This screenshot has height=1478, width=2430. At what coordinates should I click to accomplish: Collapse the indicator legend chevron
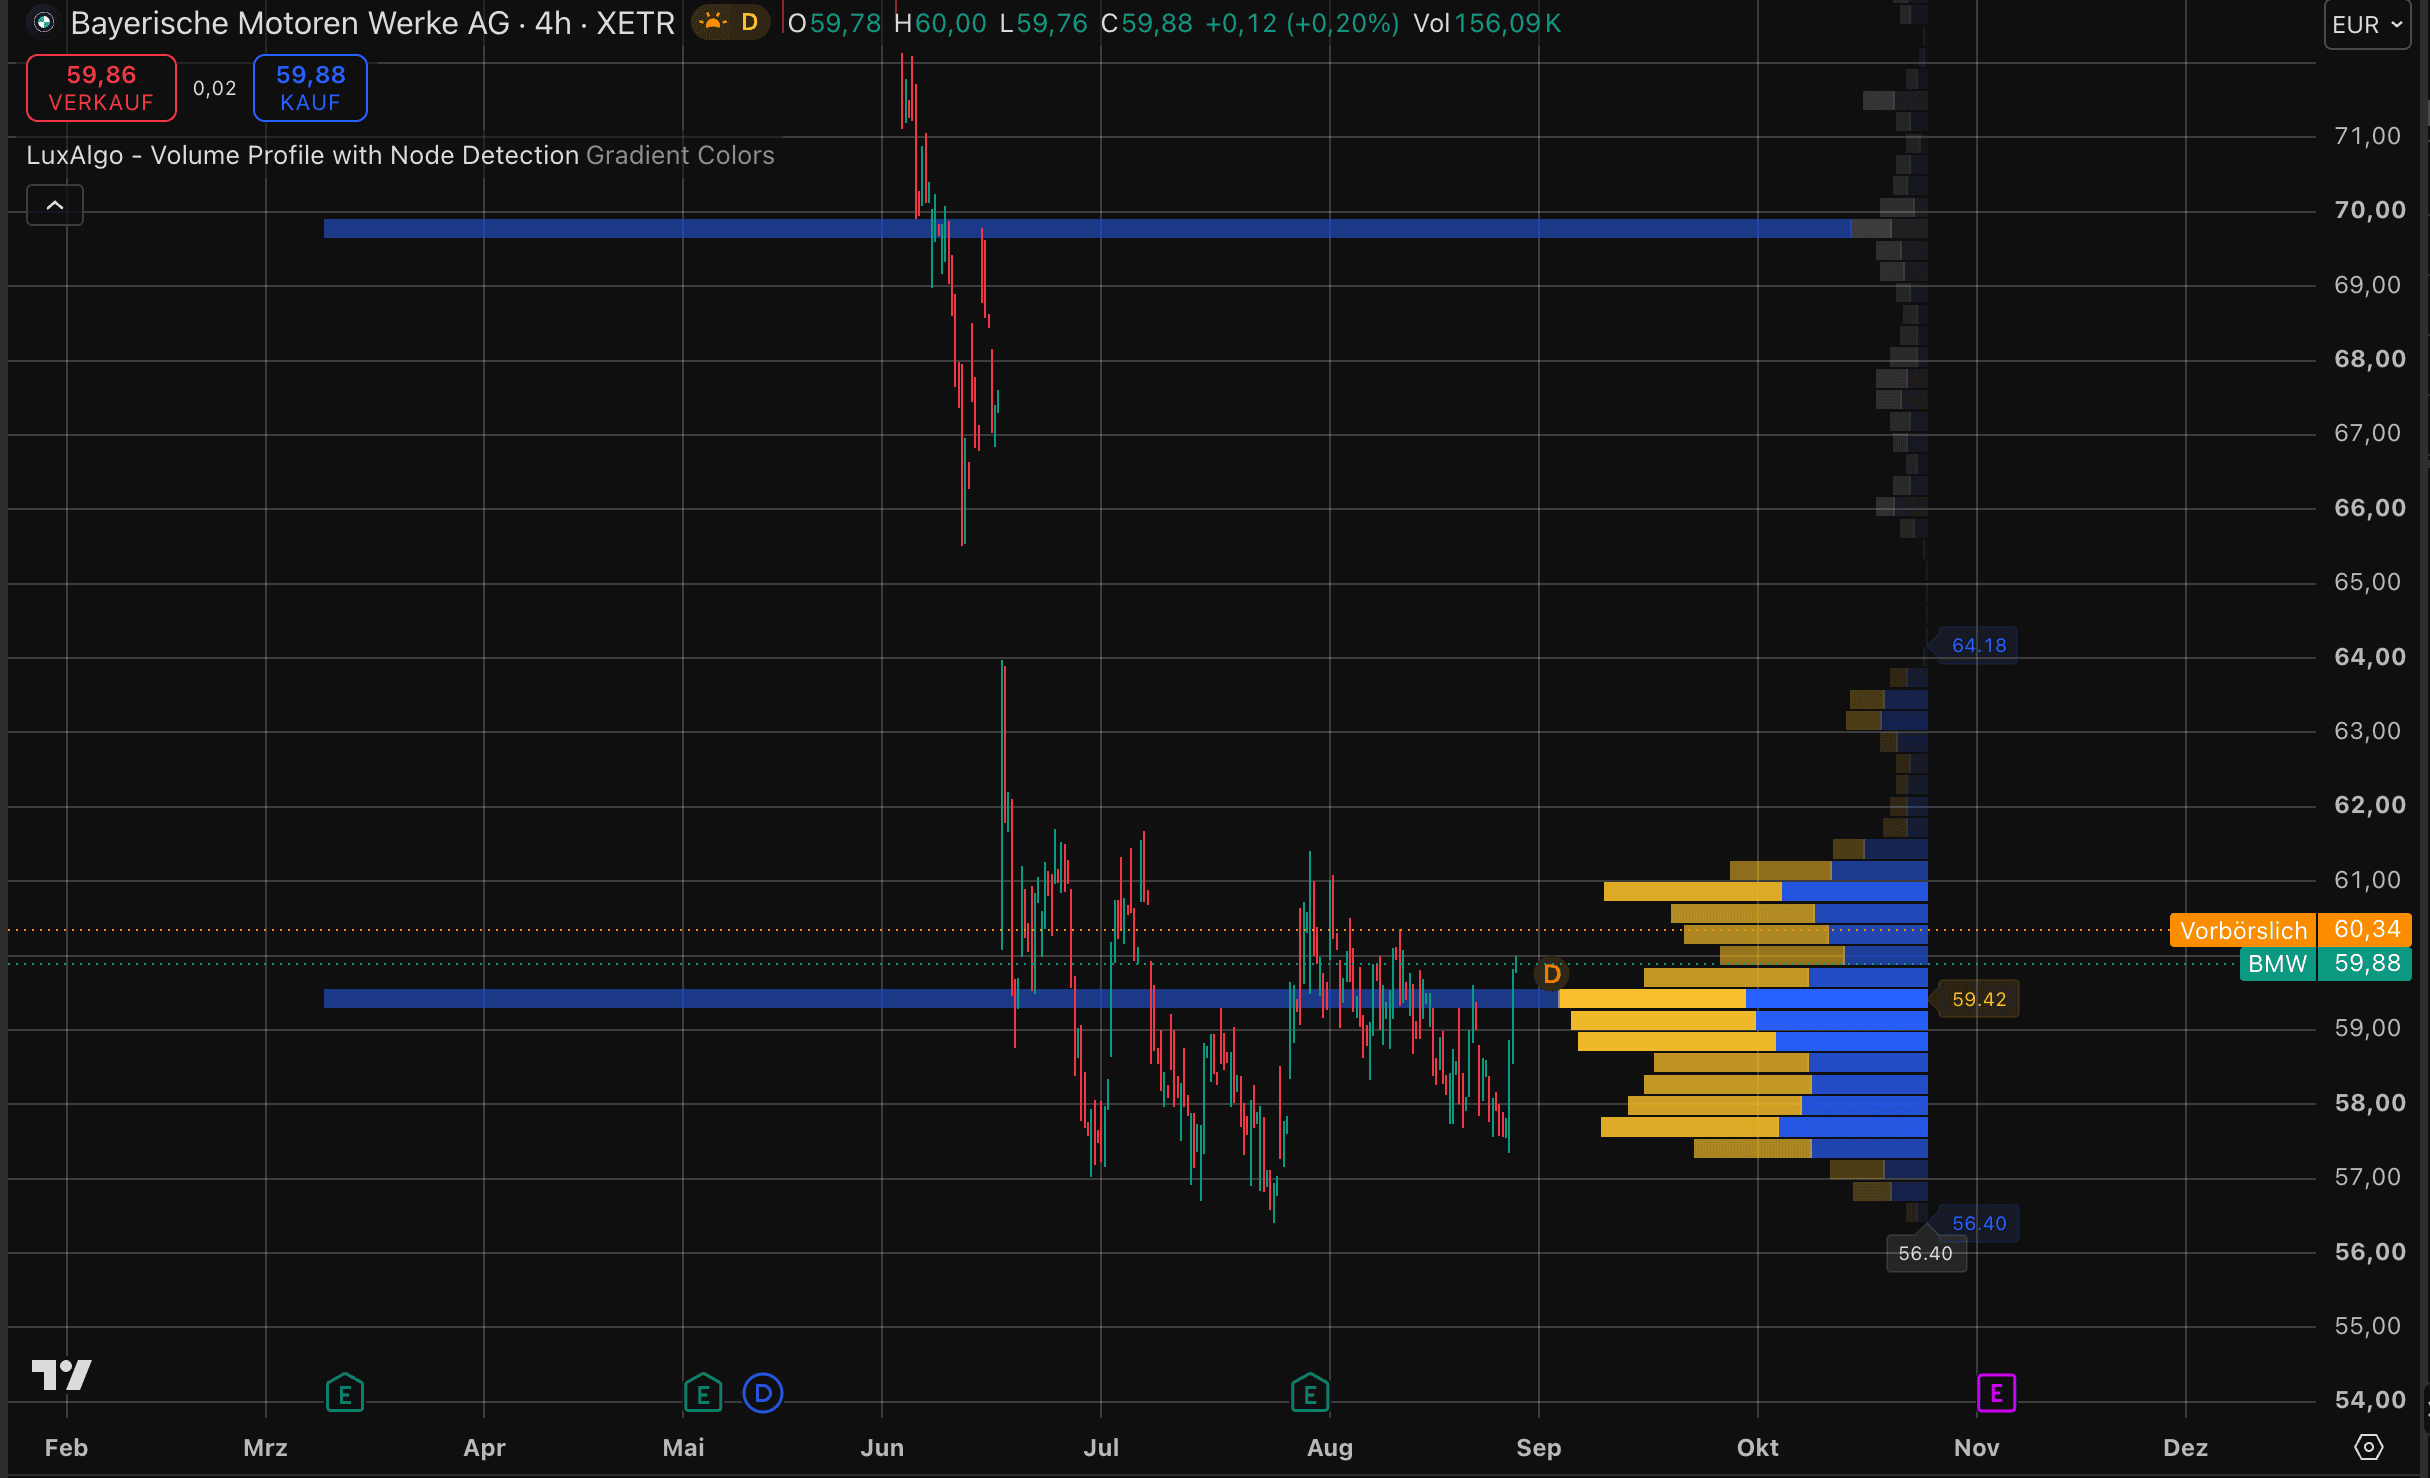[55, 205]
